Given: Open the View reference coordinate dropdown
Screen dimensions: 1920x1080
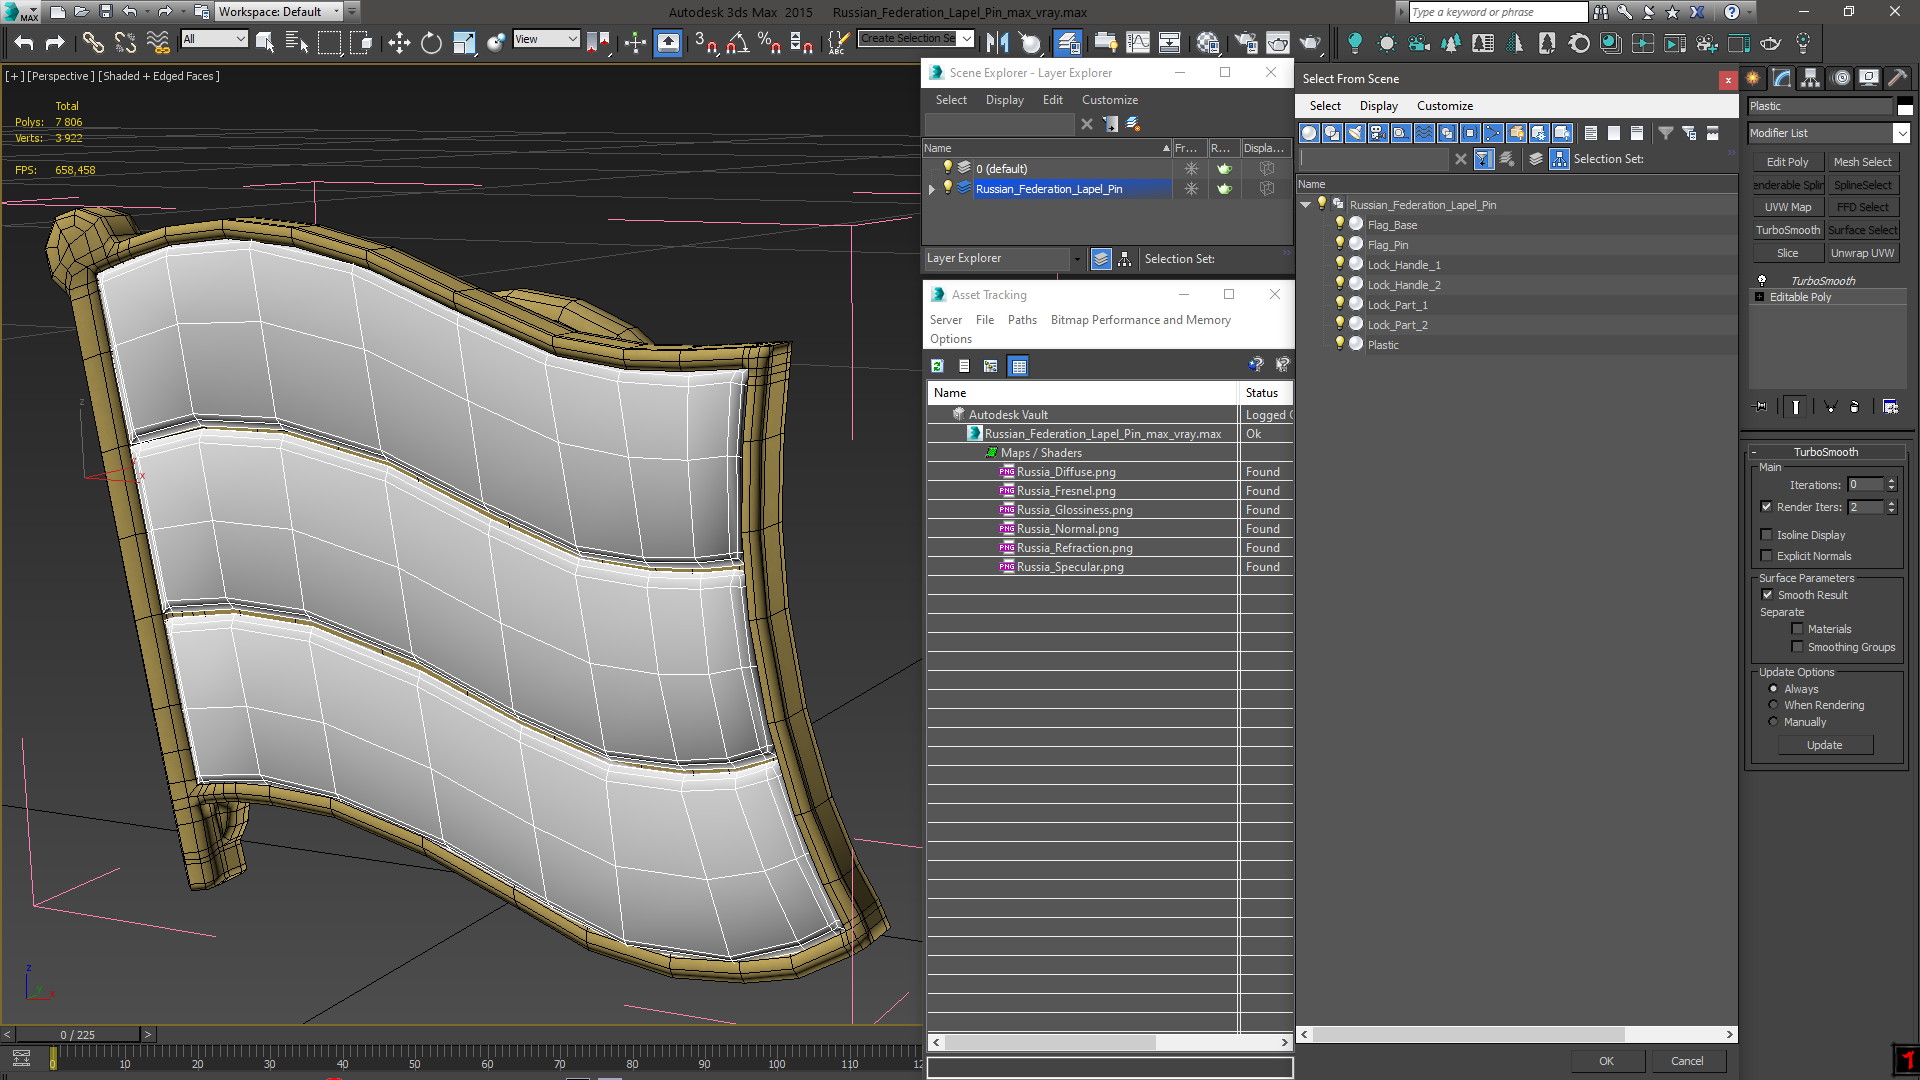Looking at the screenshot, I should [546, 39].
